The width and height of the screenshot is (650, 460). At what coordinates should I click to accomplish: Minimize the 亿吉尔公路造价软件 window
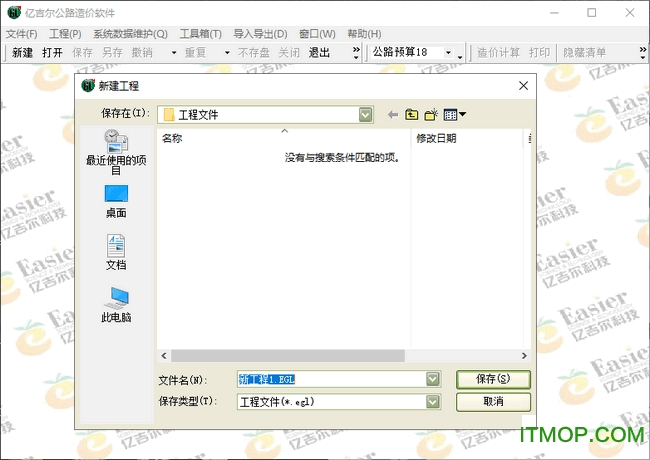(x=554, y=13)
